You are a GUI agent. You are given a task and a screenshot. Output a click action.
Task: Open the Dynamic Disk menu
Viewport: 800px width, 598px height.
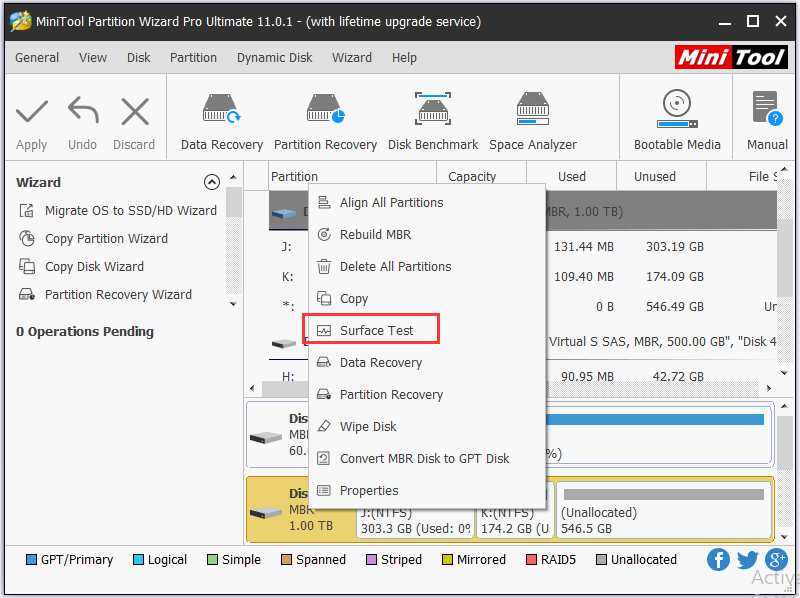coord(274,58)
